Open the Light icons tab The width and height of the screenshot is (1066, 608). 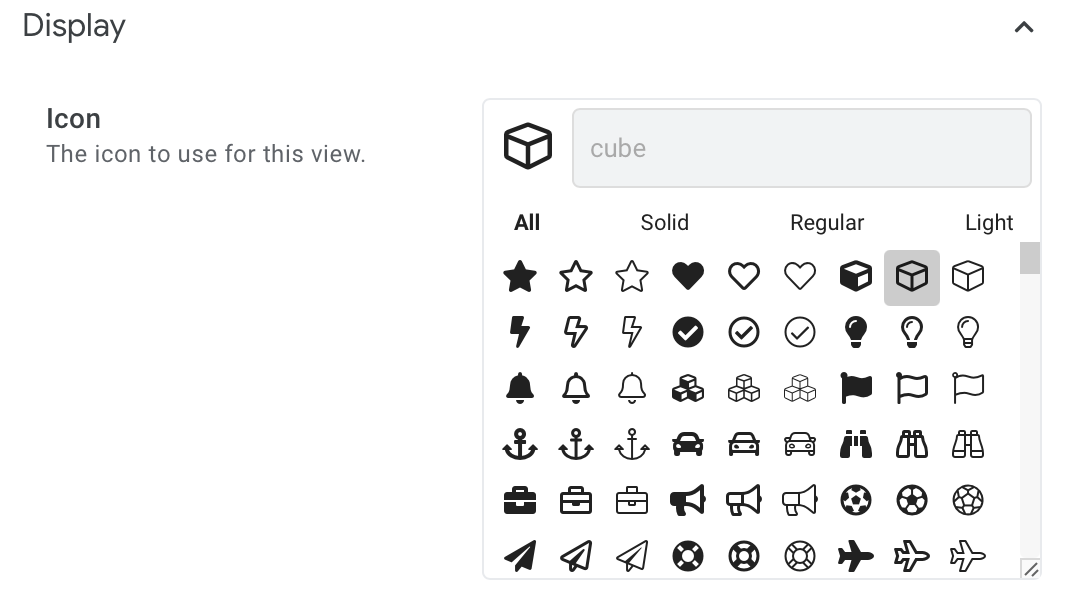point(989,223)
